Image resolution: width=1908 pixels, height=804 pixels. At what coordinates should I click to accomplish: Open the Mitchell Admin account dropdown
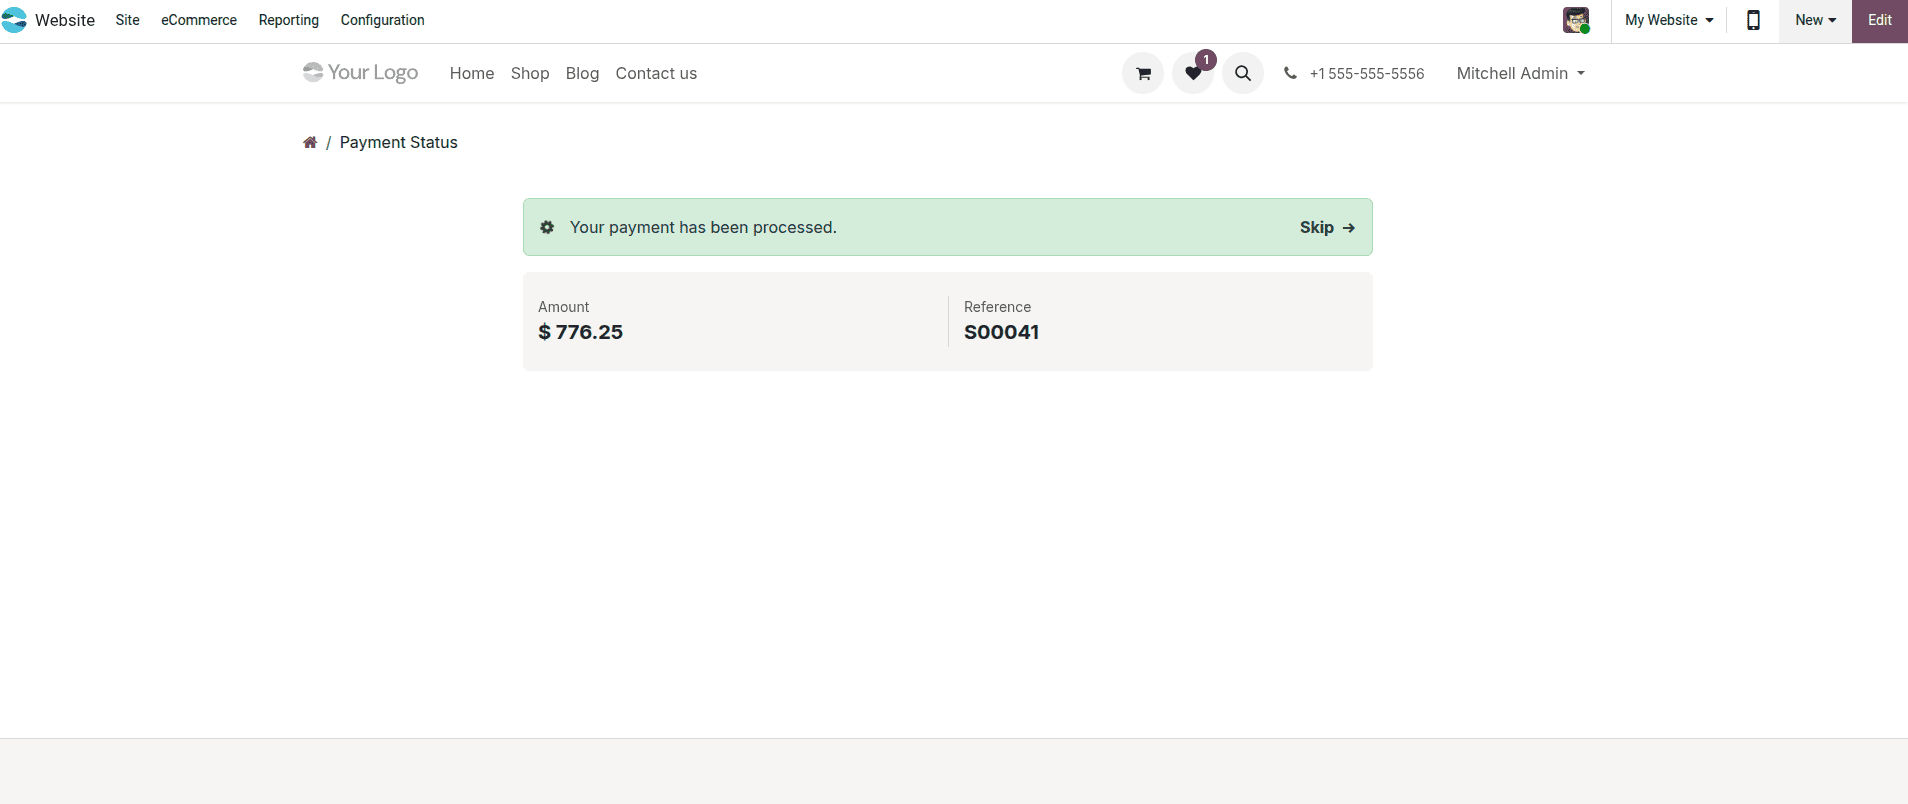click(1519, 73)
